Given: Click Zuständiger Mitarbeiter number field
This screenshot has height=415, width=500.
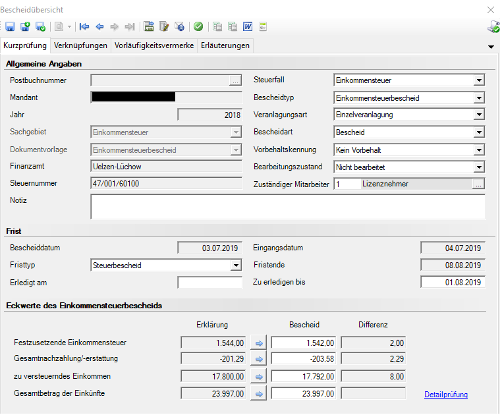Looking at the screenshot, I should 347,184.
